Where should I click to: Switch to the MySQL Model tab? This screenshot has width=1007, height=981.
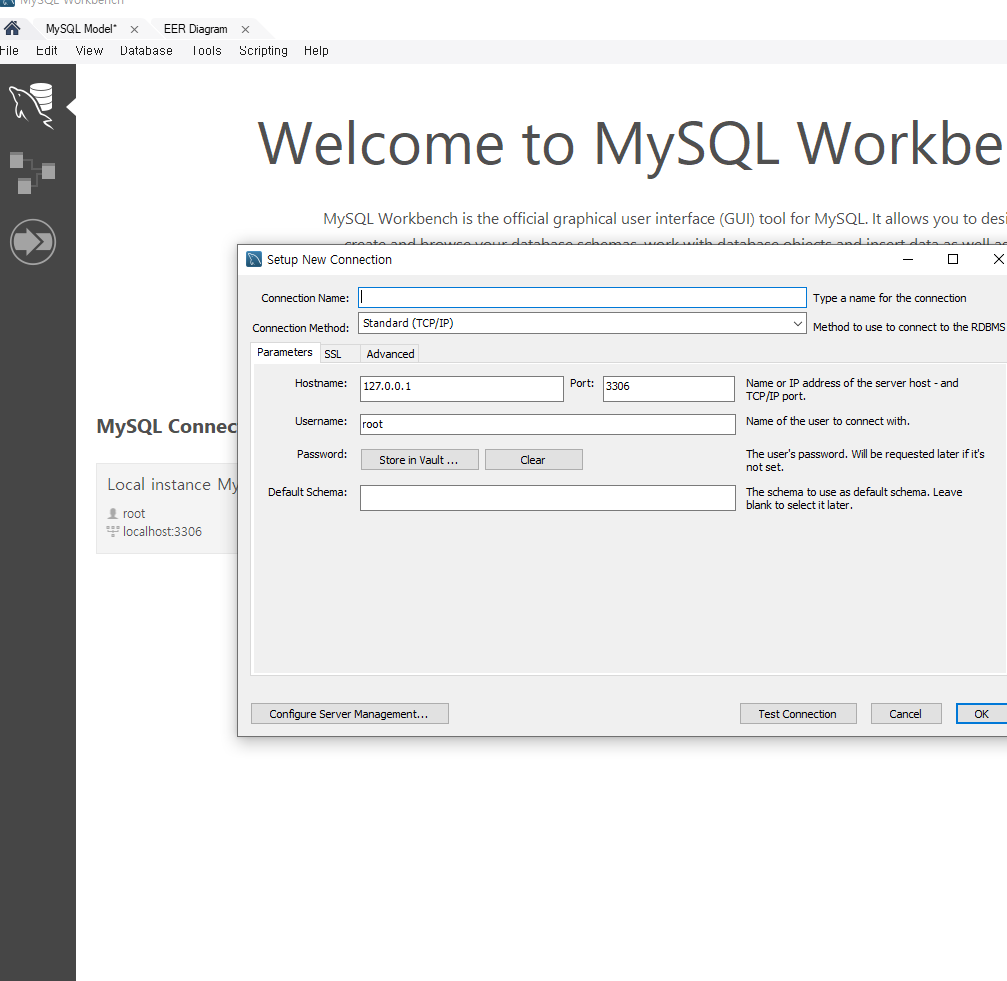coord(81,29)
